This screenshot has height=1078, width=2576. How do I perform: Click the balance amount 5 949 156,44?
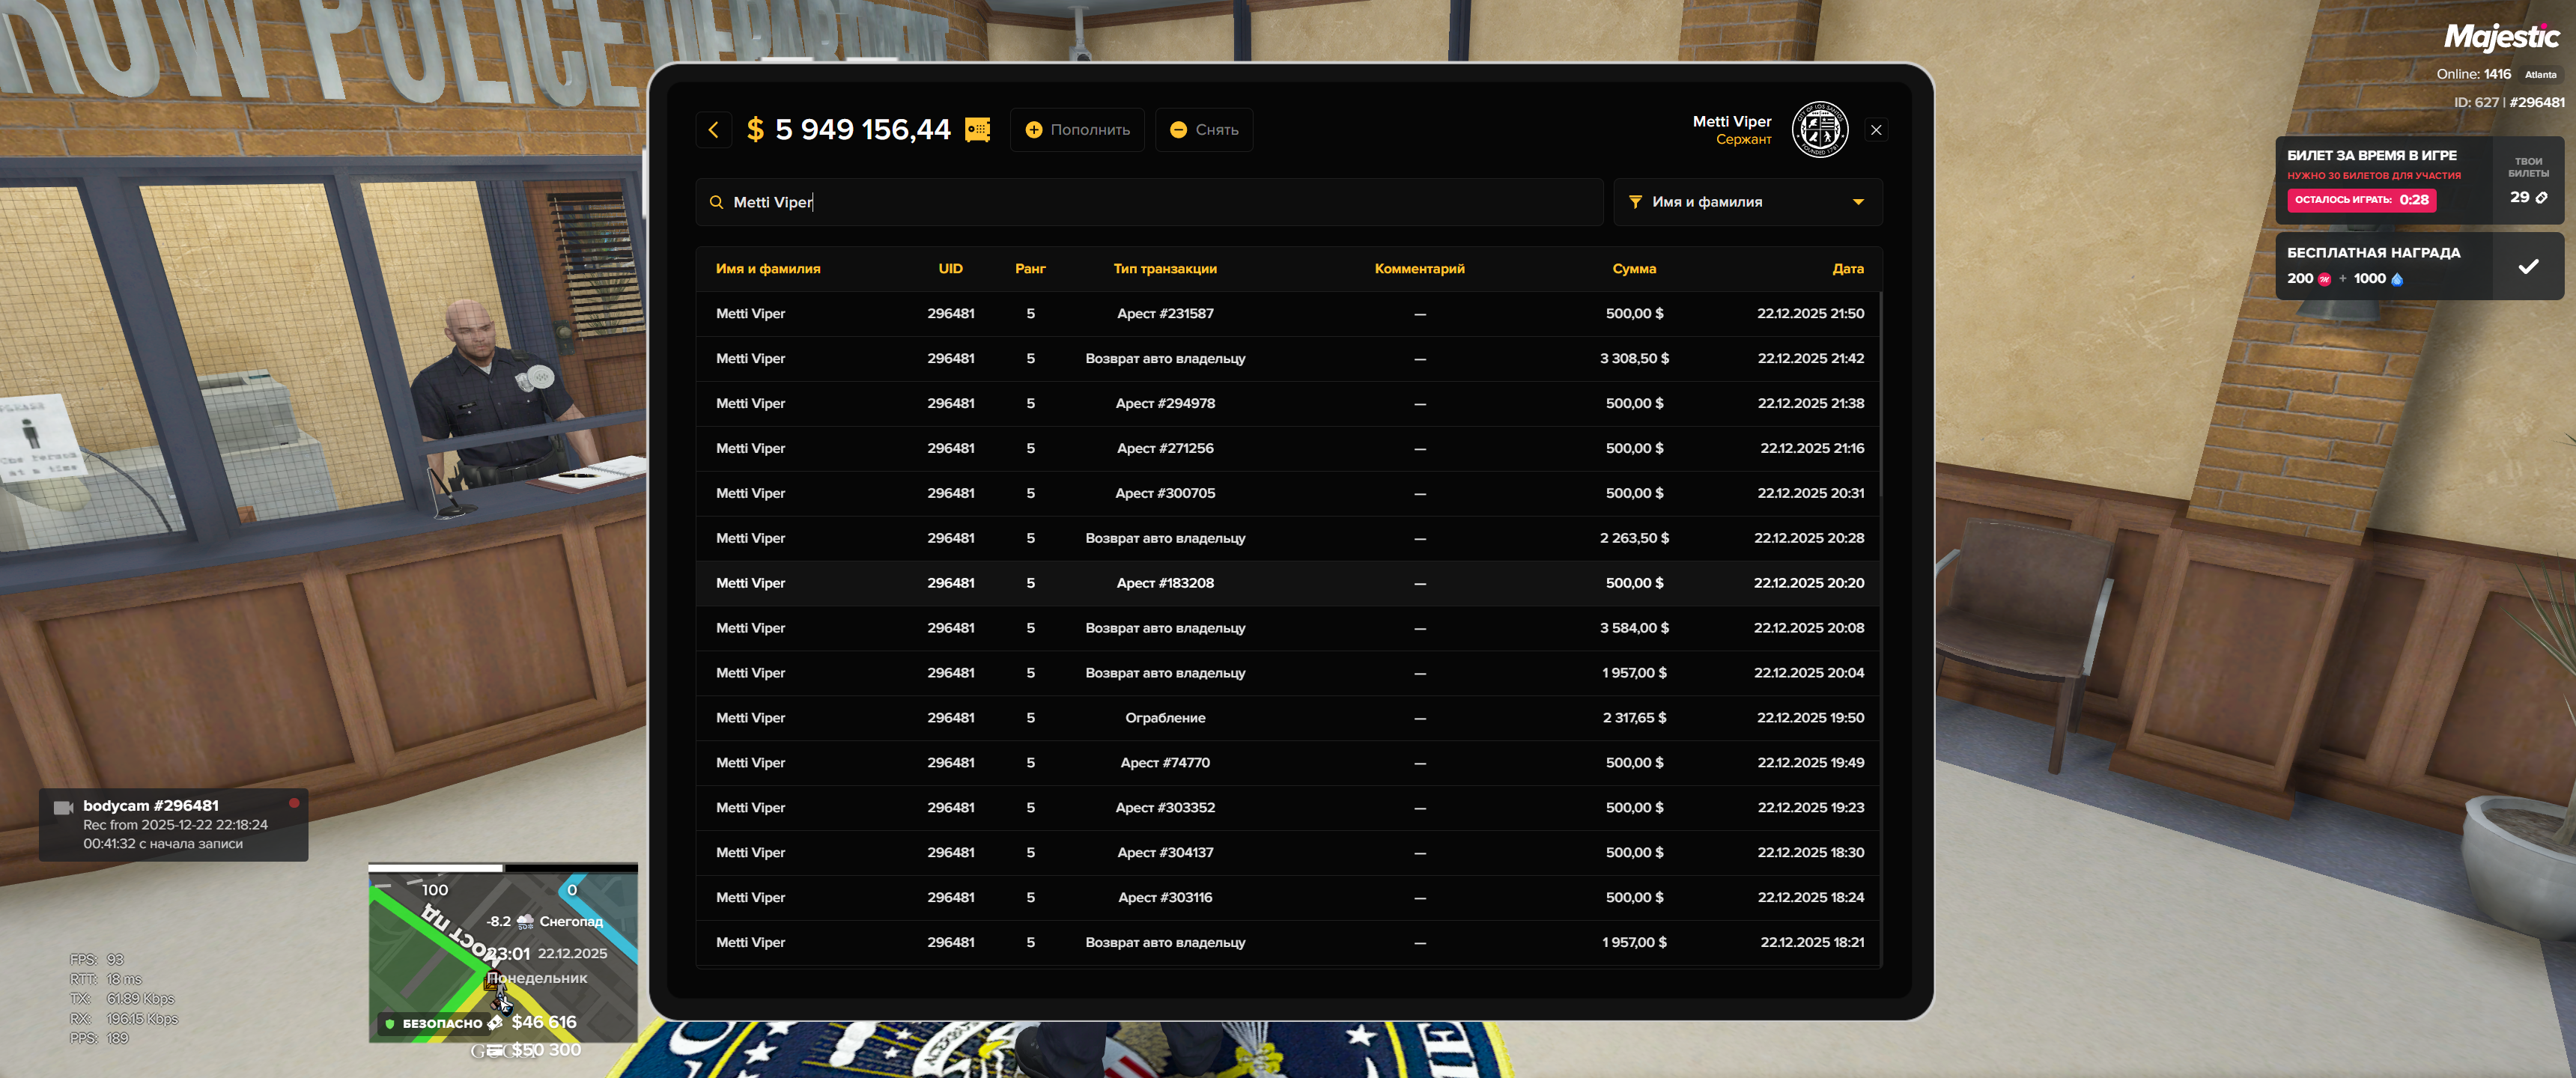(862, 130)
